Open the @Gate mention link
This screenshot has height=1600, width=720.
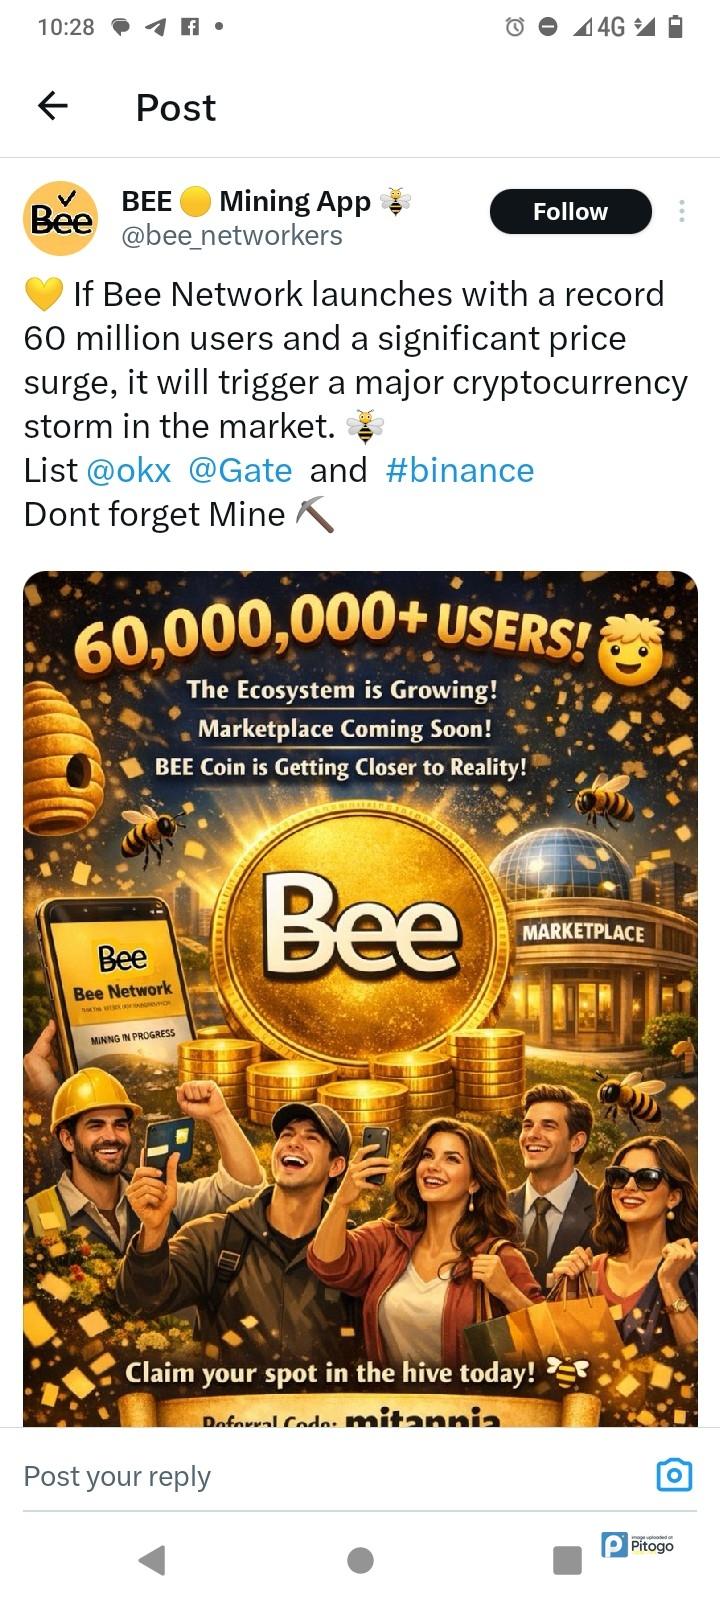(240, 470)
